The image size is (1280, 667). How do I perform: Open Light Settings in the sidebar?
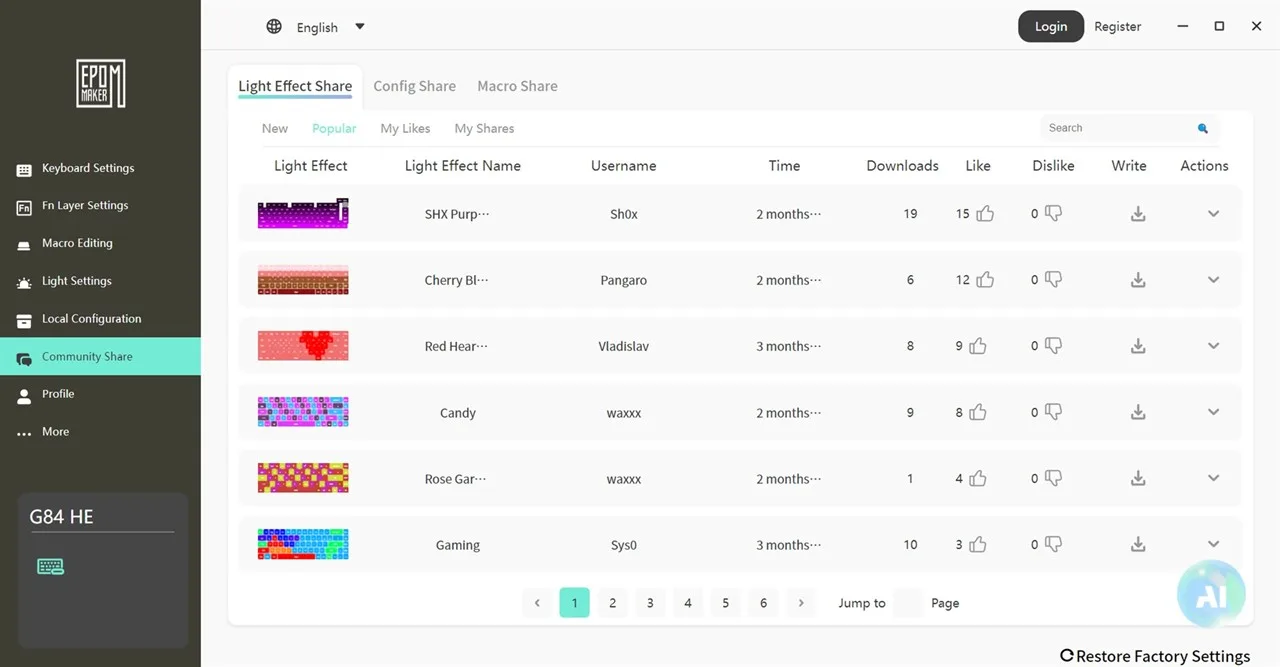[76, 281]
